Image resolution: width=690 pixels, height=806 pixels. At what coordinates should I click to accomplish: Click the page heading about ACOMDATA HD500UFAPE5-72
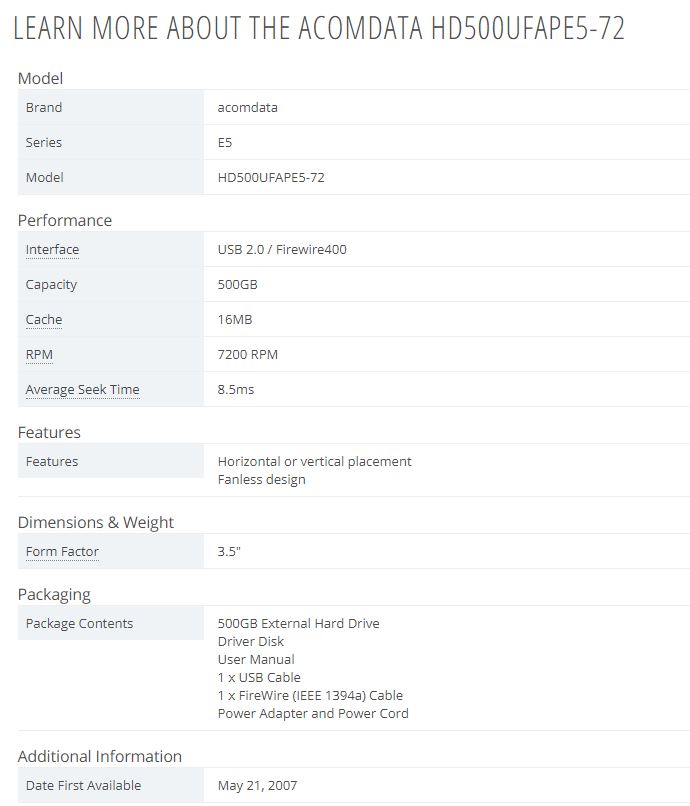(319, 29)
